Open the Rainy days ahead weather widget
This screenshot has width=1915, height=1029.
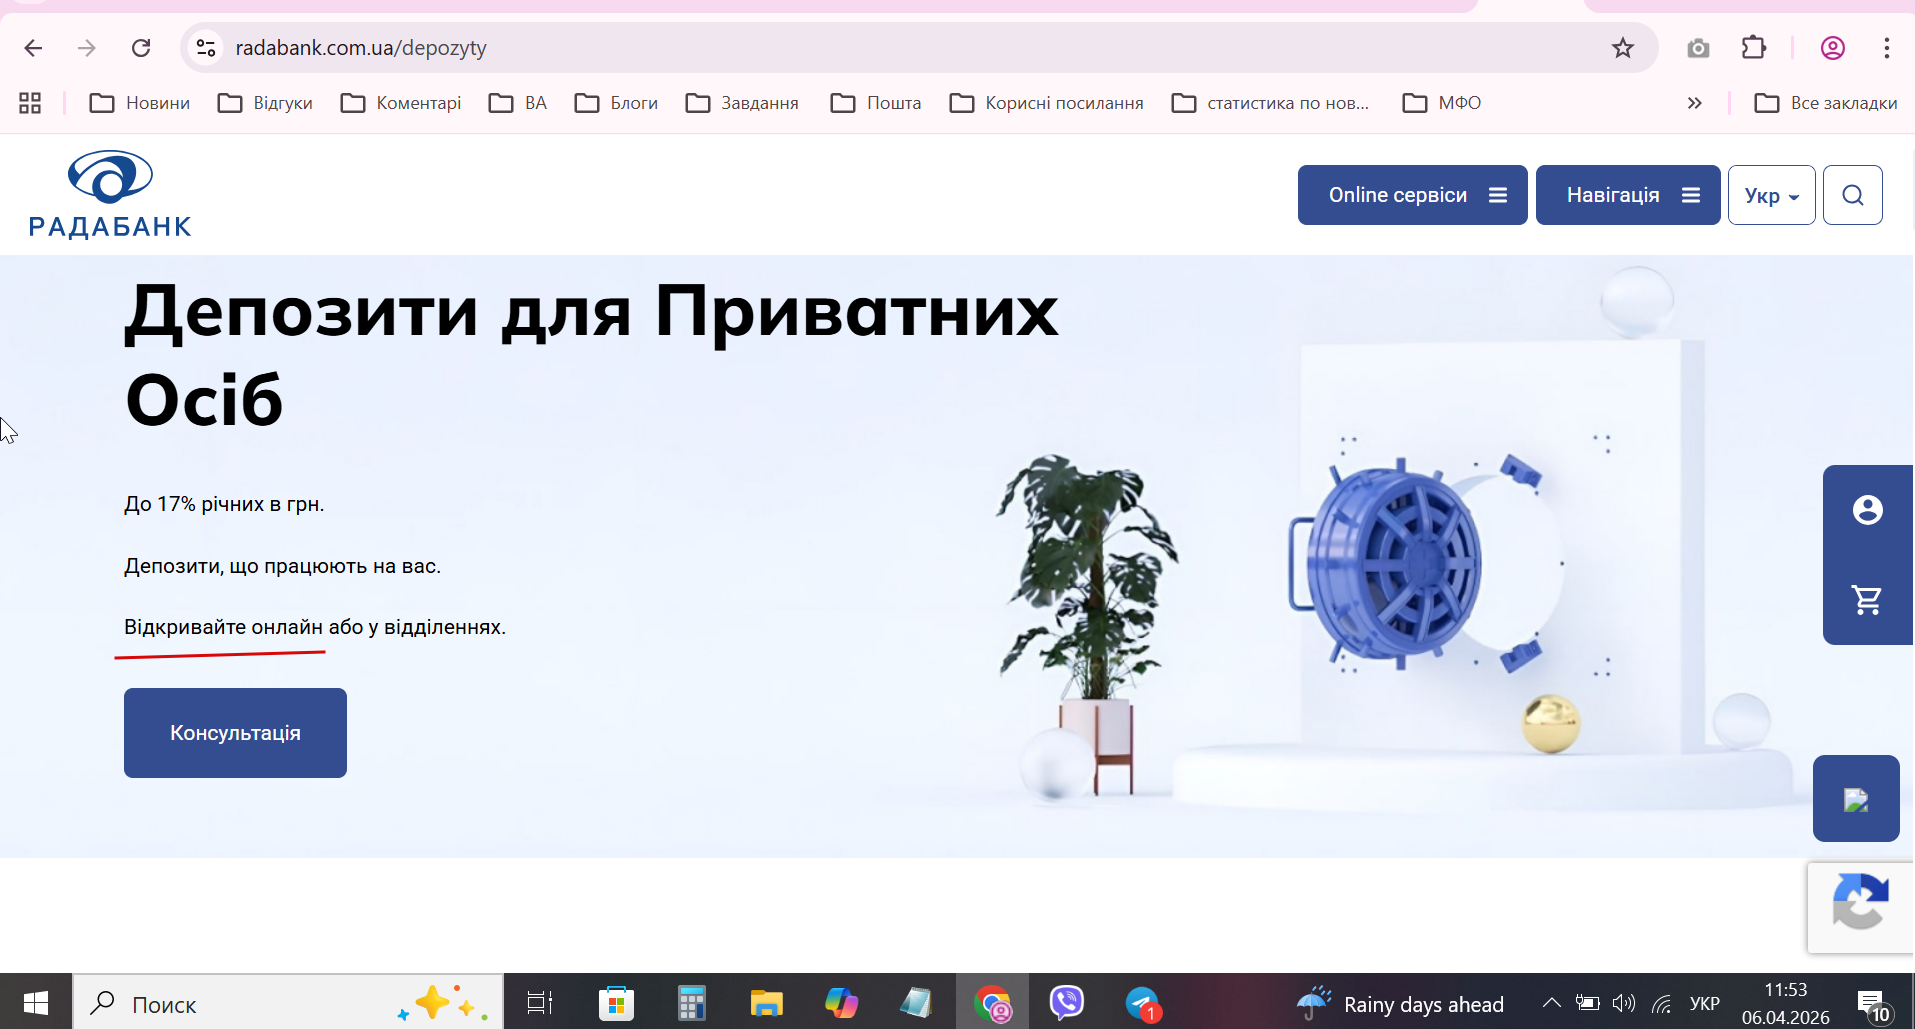(1400, 1003)
